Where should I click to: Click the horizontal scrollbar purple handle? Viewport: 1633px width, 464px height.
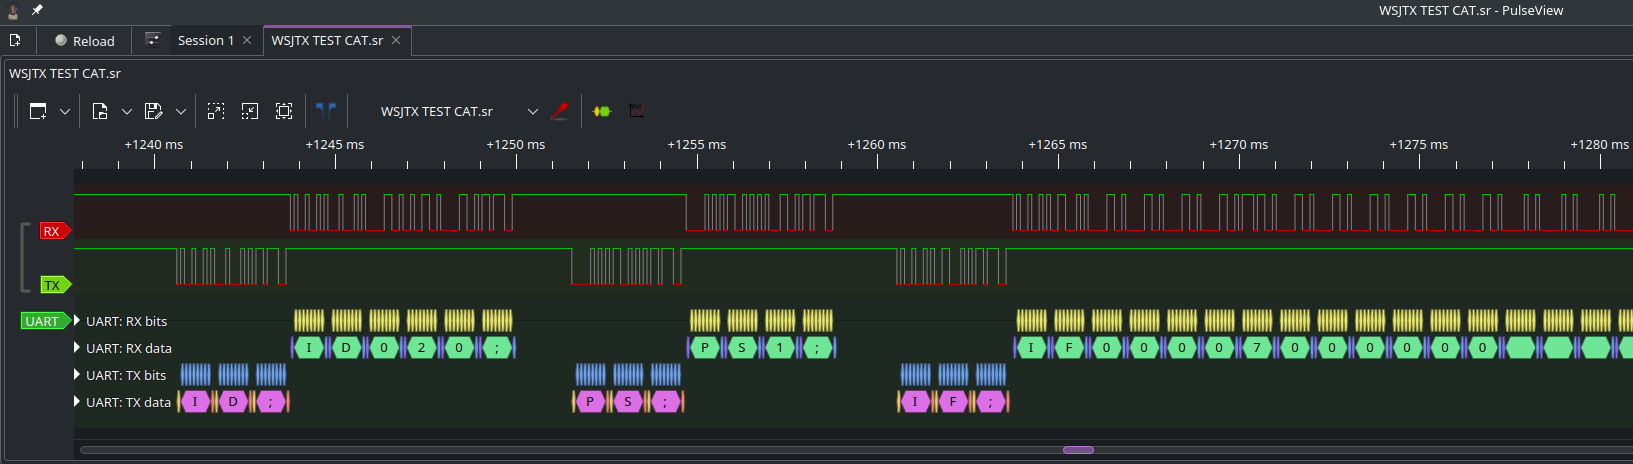(1078, 450)
